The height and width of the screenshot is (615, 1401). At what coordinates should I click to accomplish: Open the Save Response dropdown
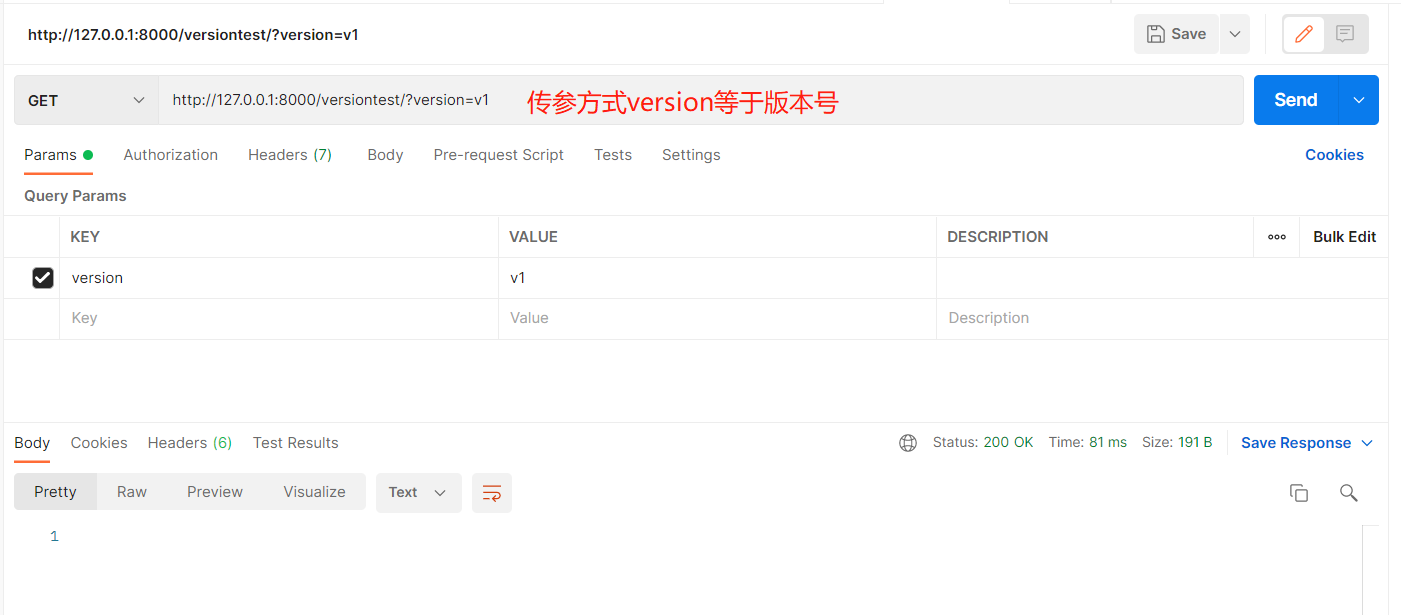1307,443
